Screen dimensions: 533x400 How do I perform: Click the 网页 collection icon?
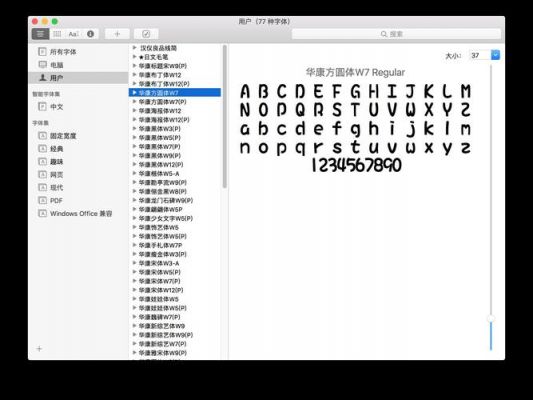pyautogui.click(x=42, y=174)
